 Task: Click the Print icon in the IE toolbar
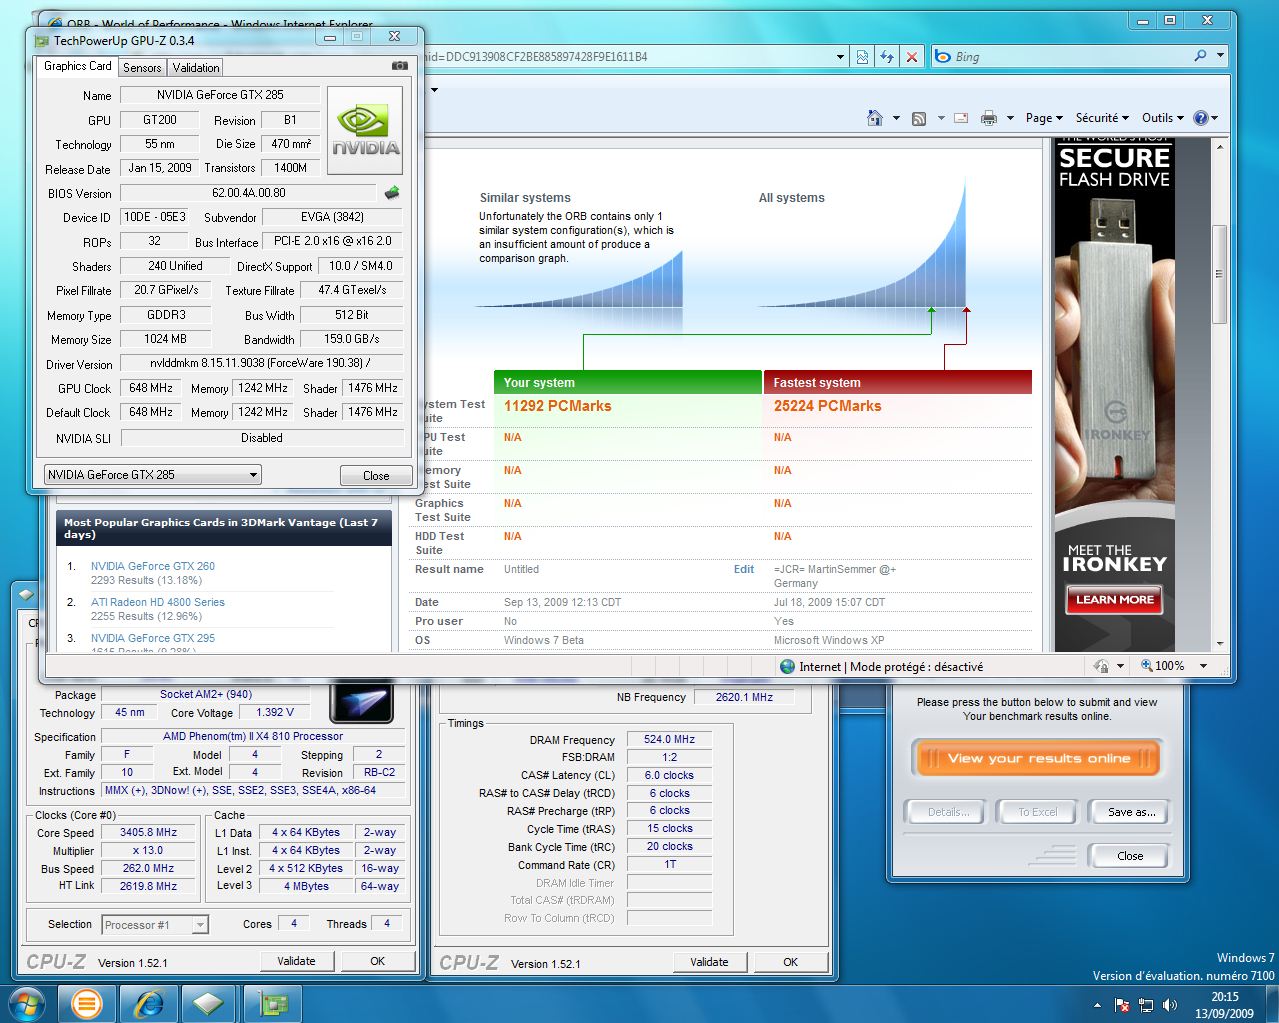pos(989,118)
